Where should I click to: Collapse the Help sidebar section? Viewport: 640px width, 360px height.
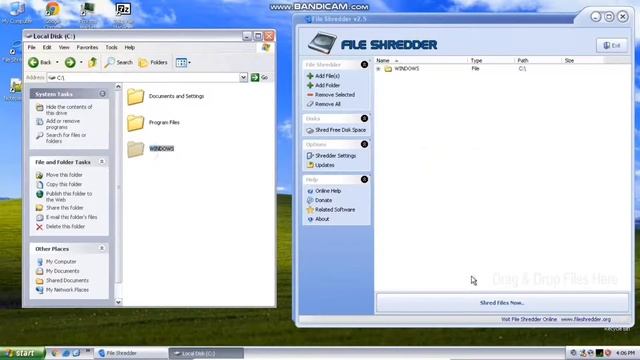tap(364, 179)
